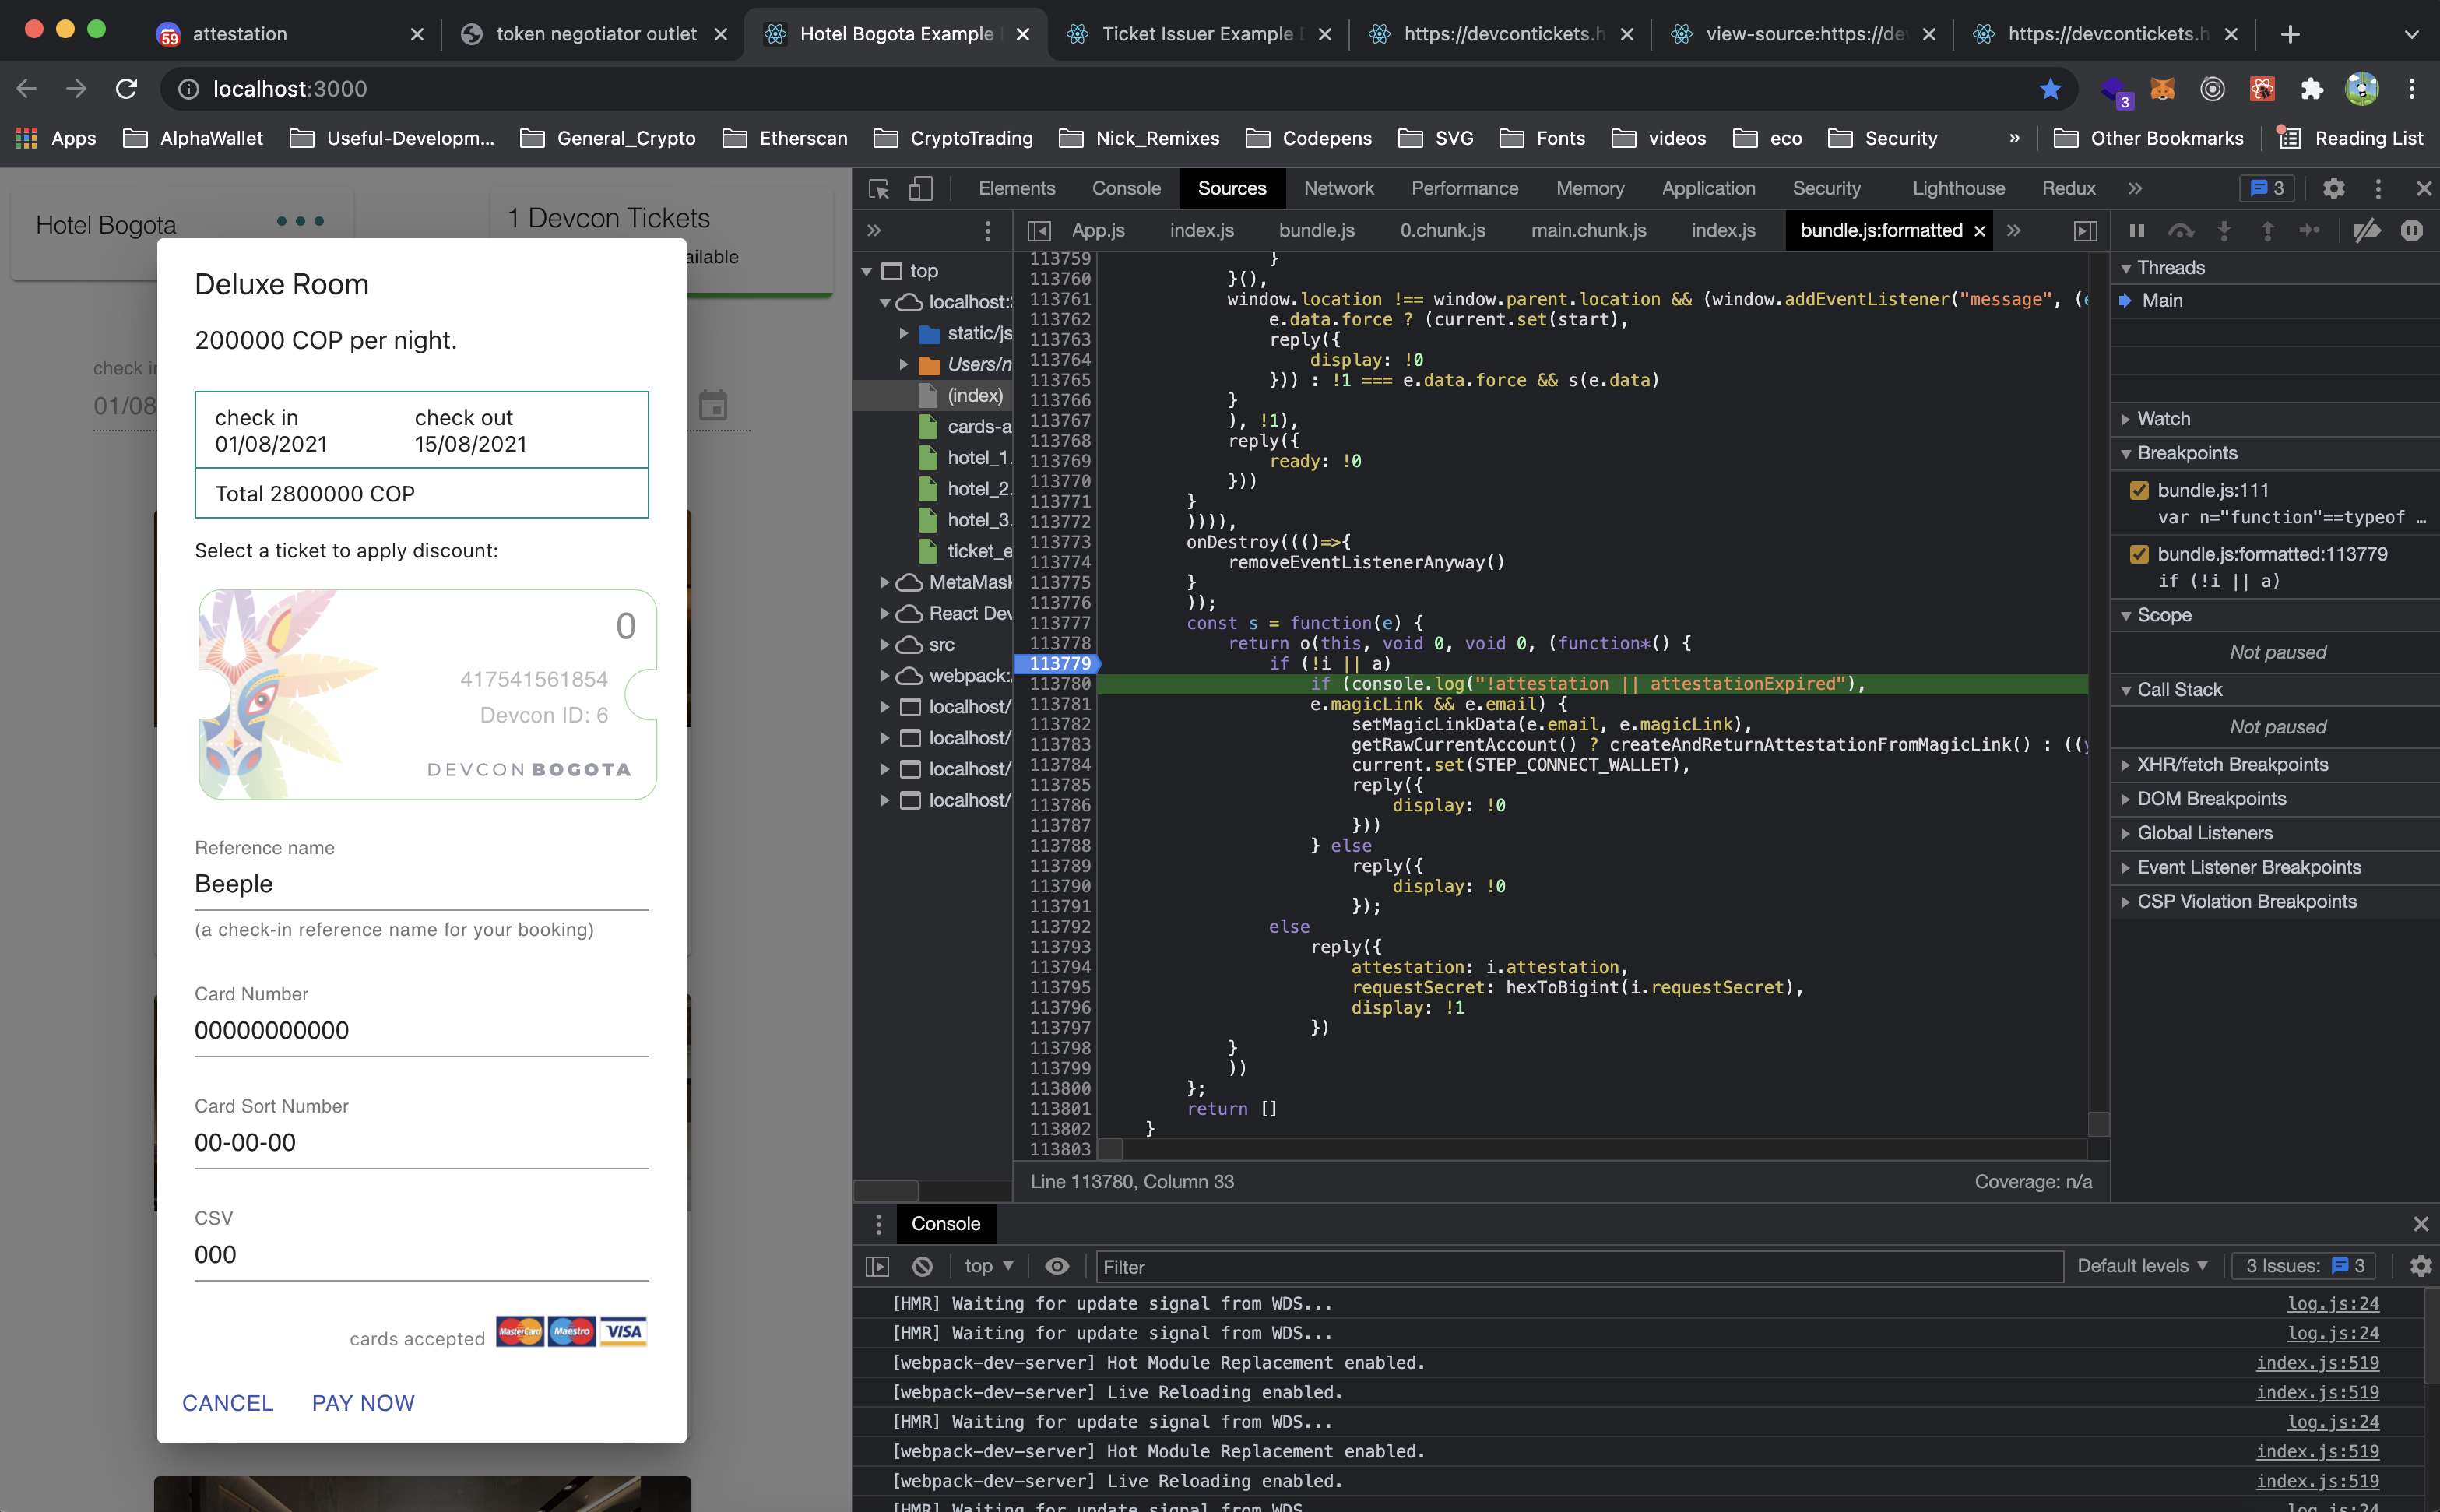Clear the console output
Image resolution: width=2440 pixels, height=1512 pixels.
[921, 1265]
